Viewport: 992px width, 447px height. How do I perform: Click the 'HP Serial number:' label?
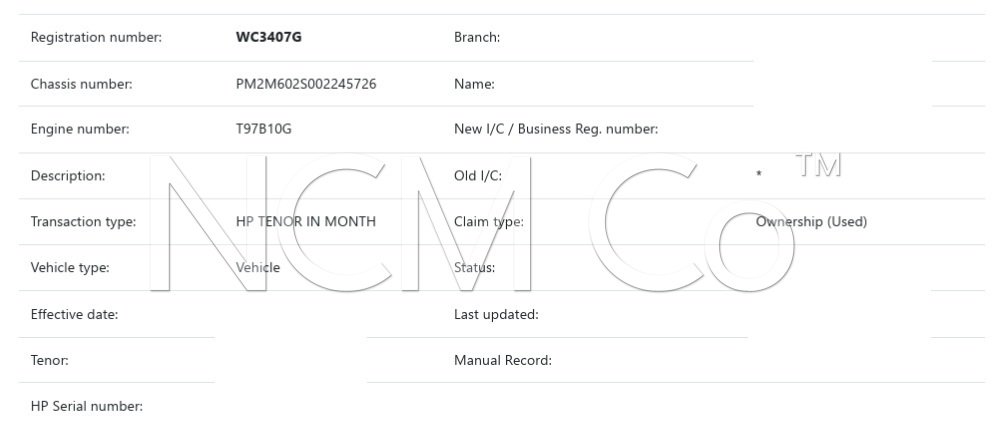pyautogui.click(x=88, y=407)
